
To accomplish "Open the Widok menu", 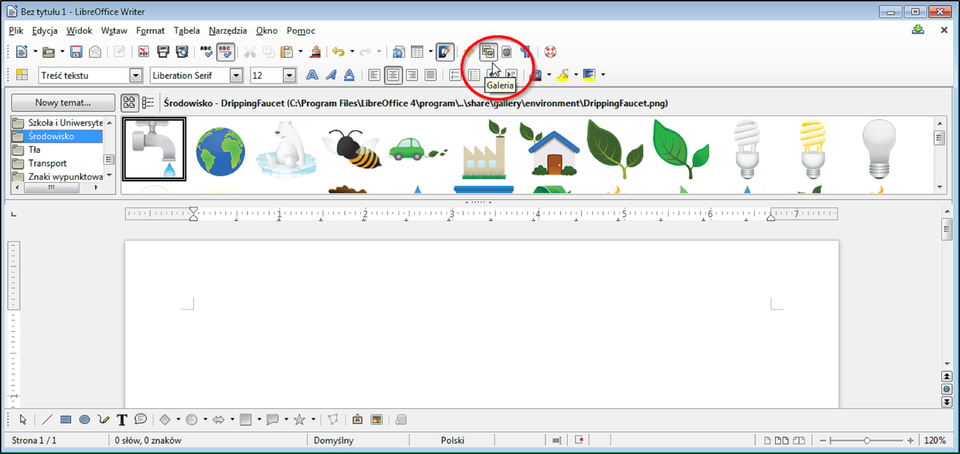I will pyautogui.click(x=80, y=31).
